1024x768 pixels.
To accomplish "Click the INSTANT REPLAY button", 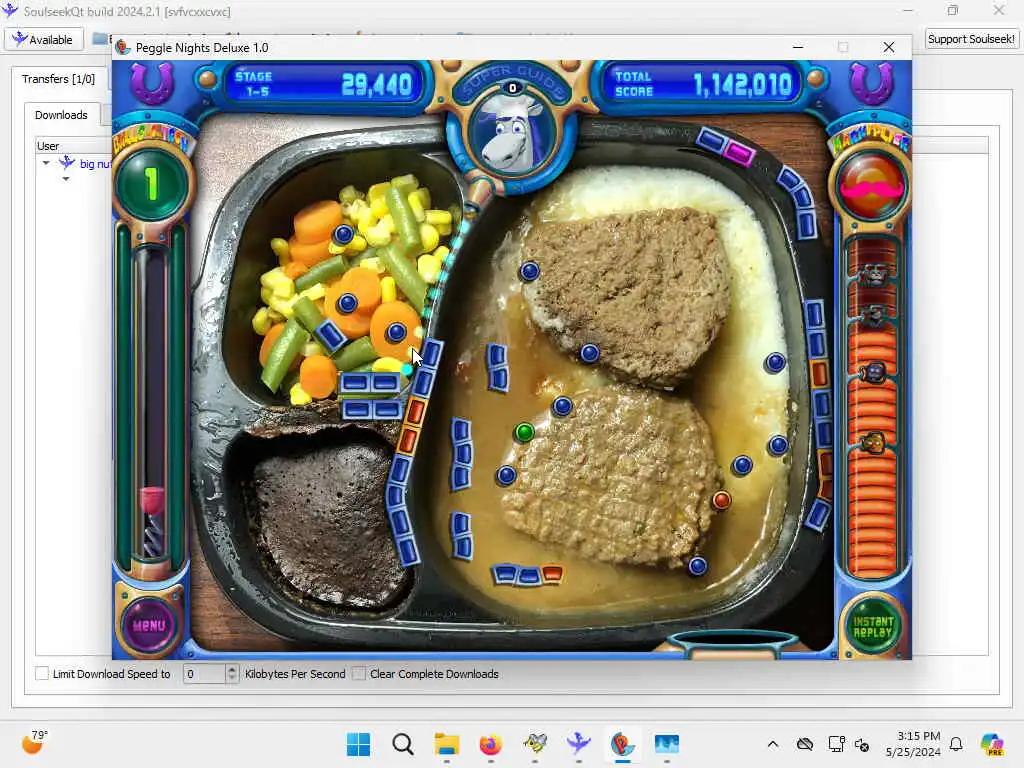I will tap(872, 626).
